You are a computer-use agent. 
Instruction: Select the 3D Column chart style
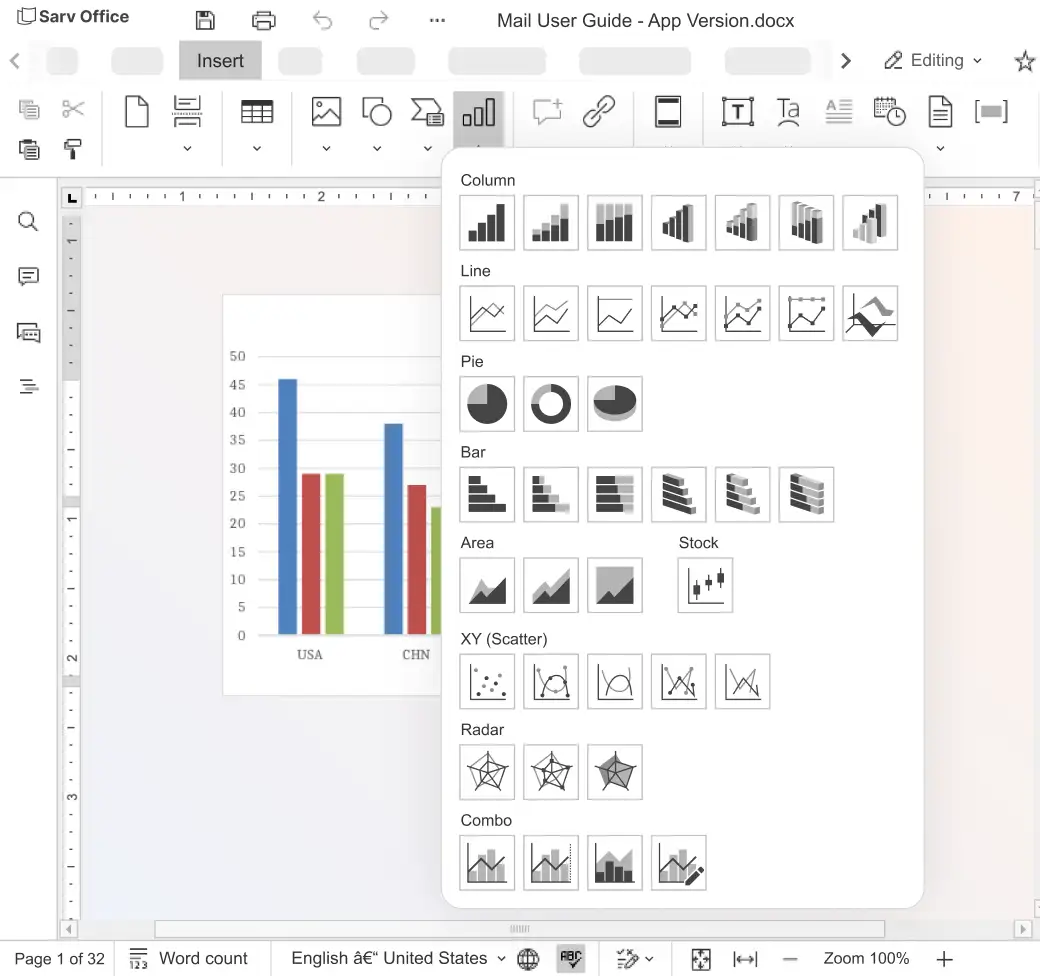pos(870,223)
